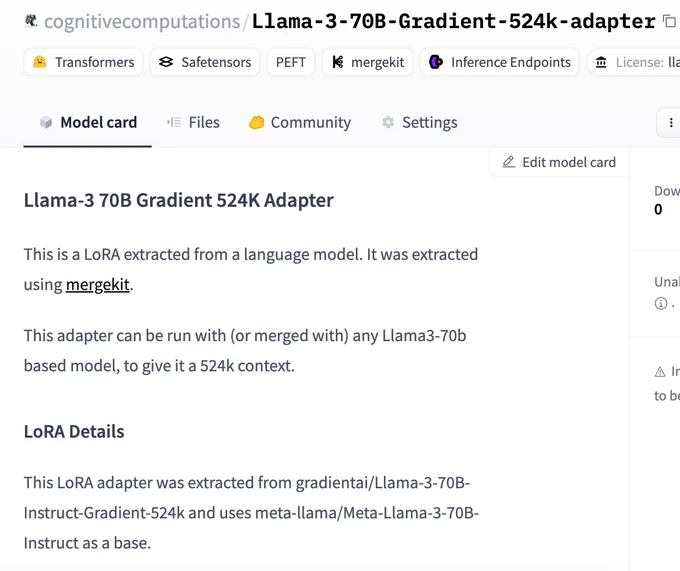Switch to the Files tab
This screenshot has width=680, height=571.
tap(193, 123)
